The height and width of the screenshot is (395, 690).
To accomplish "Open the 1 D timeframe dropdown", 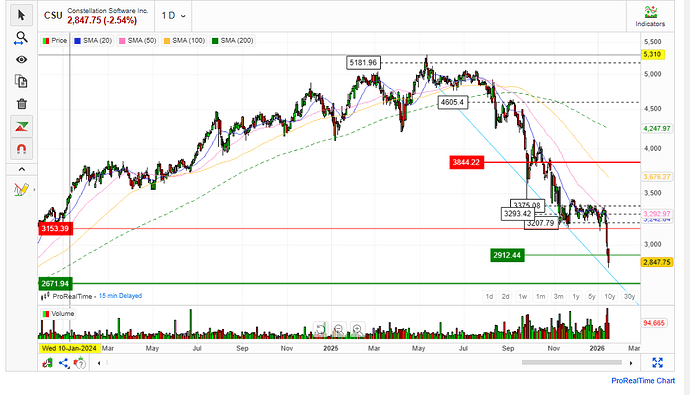I will 173,16.
